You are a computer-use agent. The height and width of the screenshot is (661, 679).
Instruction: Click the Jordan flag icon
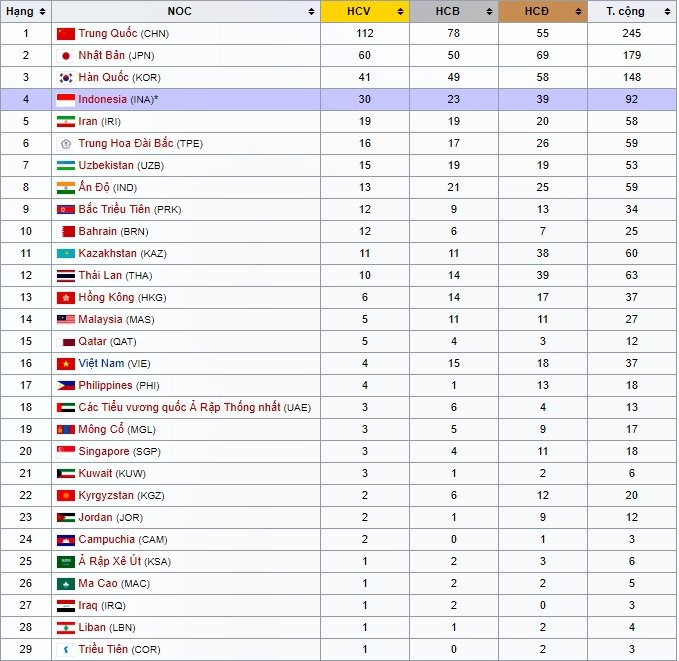point(66,518)
